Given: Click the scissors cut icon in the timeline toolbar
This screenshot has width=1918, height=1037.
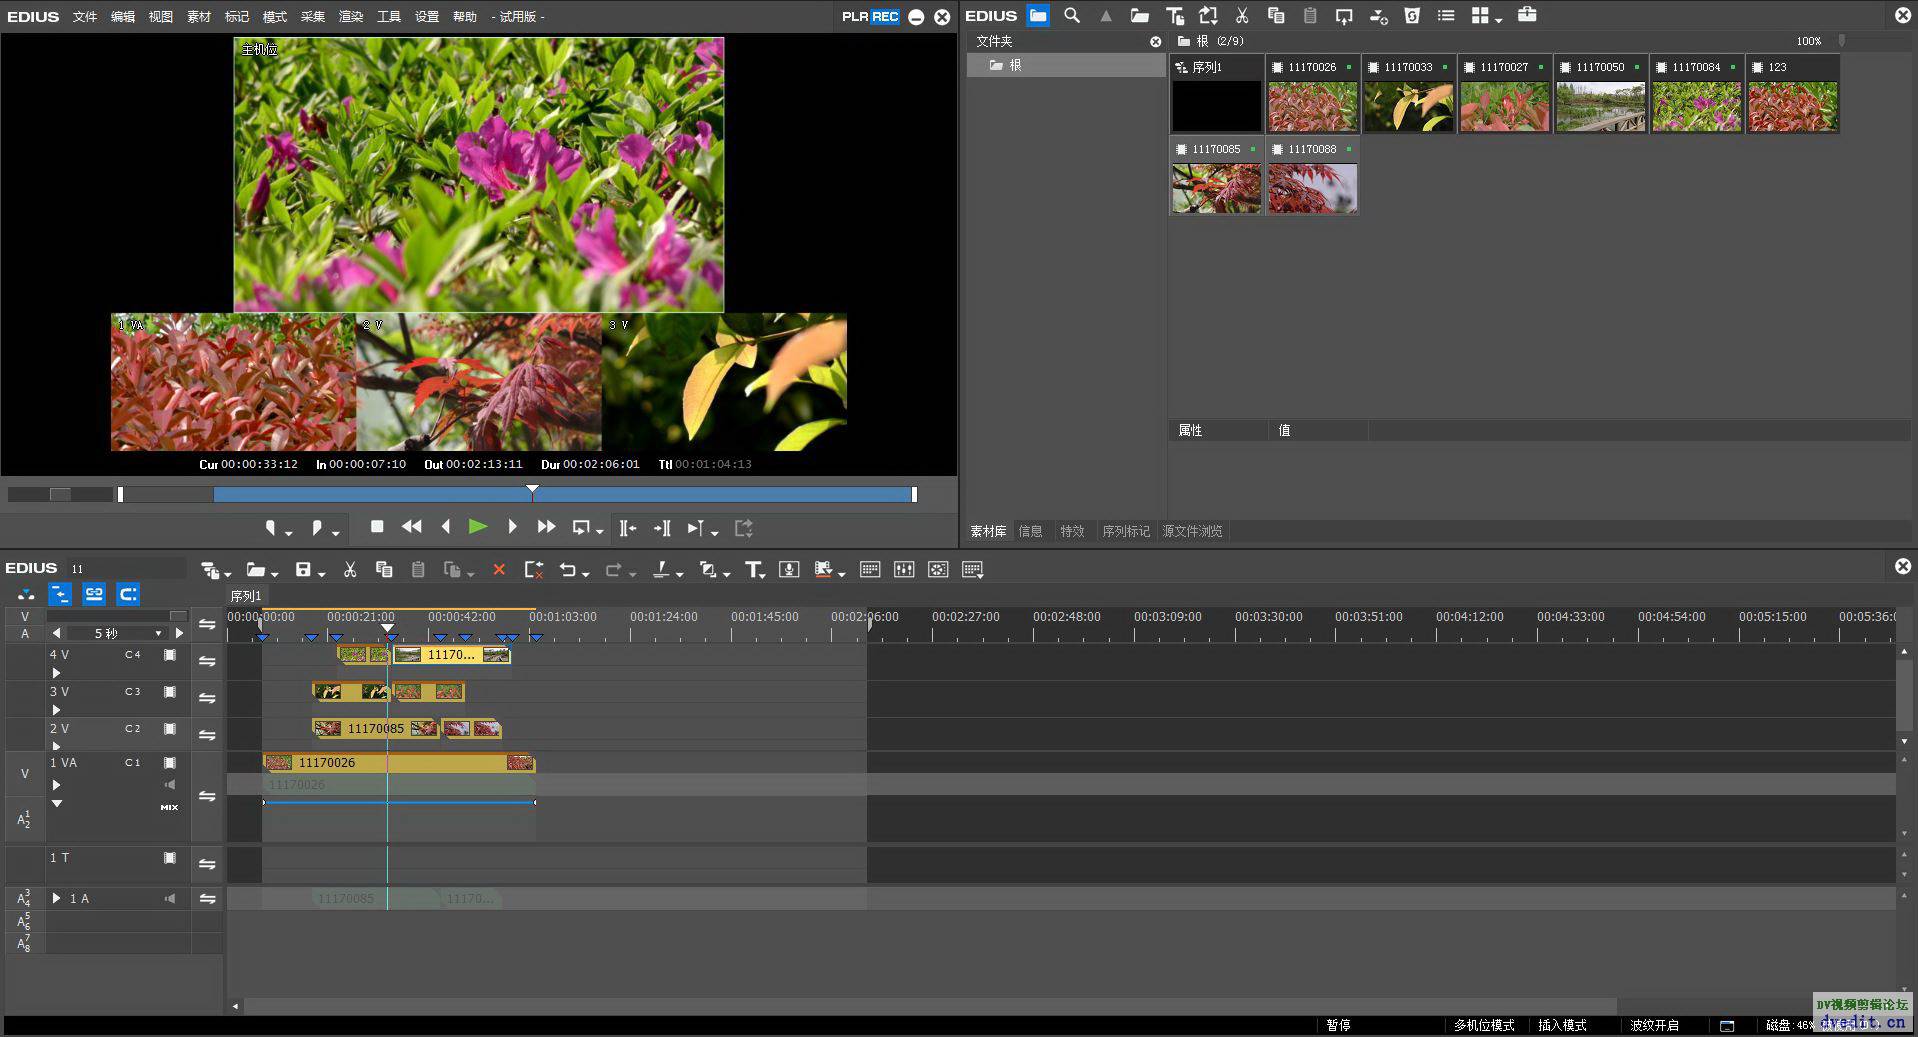Looking at the screenshot, I should (x=350, y=570).
